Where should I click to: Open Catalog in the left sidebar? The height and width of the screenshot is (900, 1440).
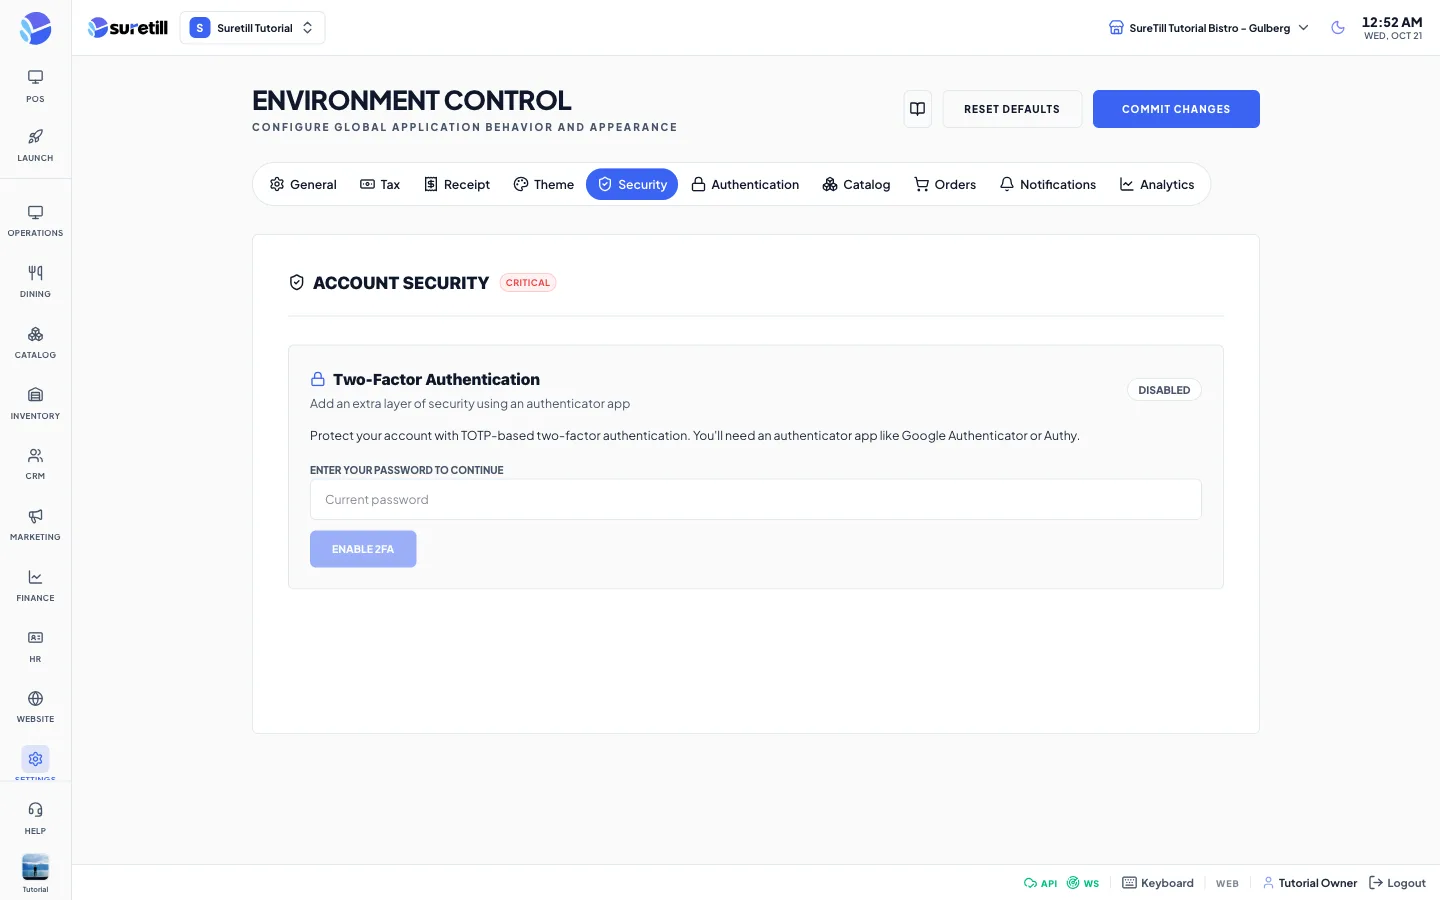(x=35, y=343)
